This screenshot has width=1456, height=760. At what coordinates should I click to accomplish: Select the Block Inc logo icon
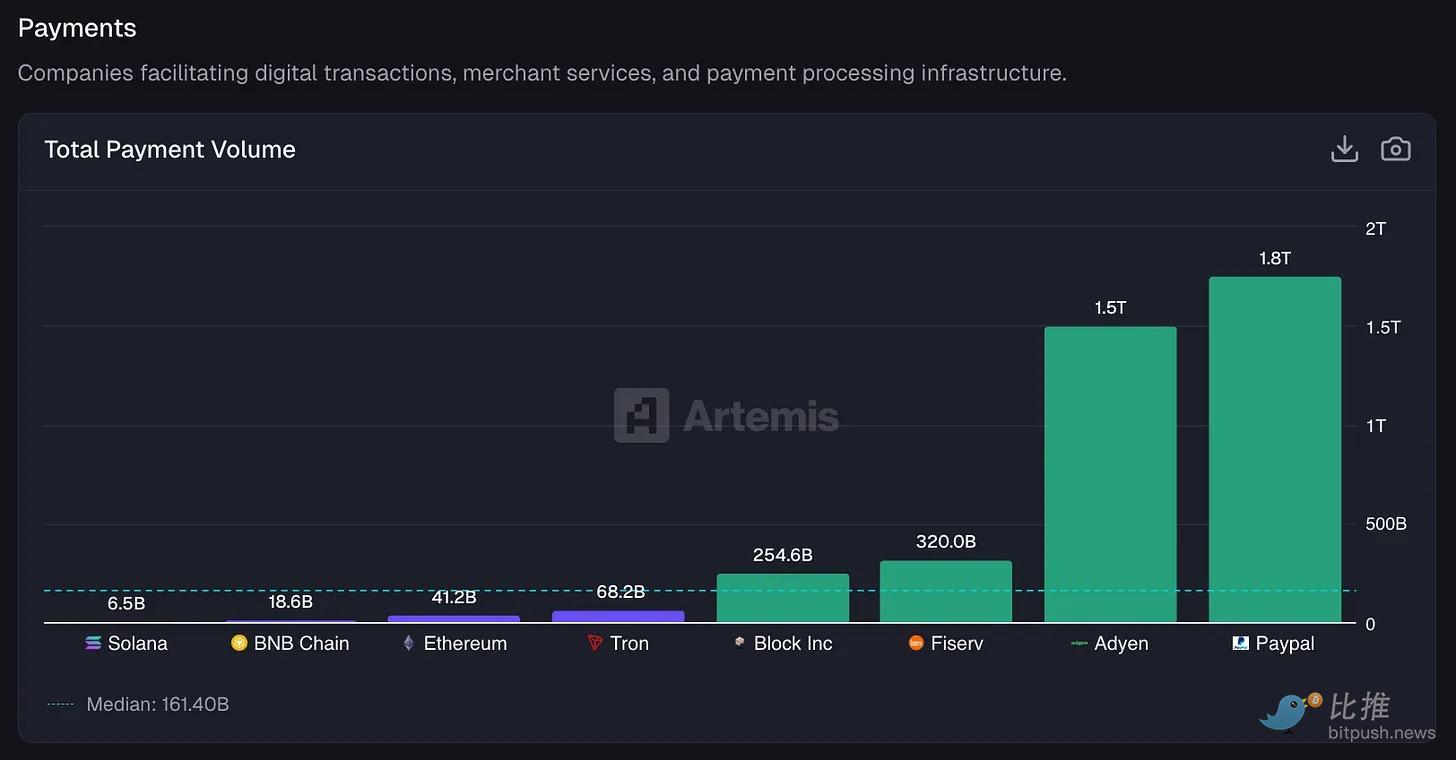[x=738, y=643]
